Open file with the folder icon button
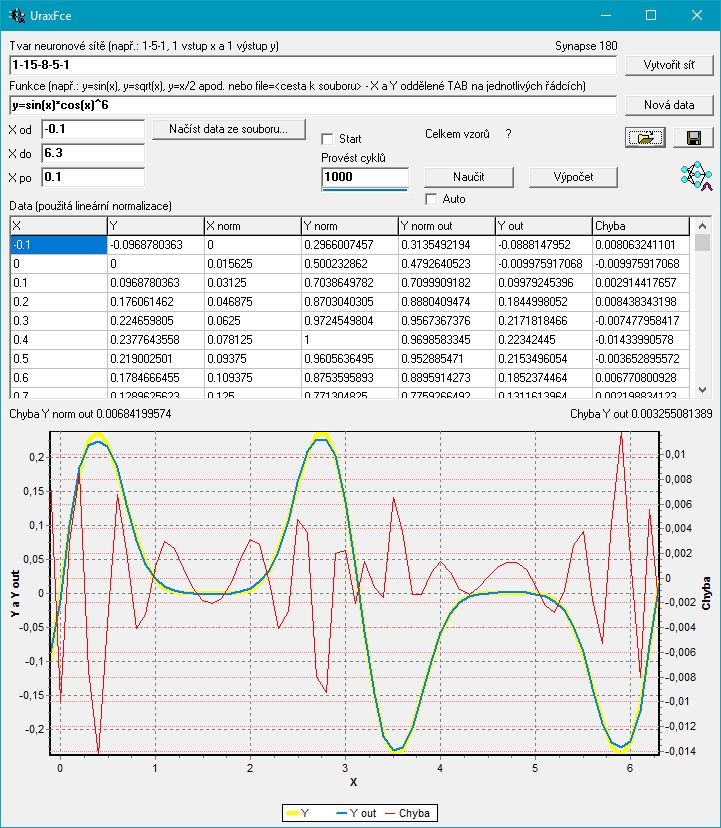Viewport: 721px width, 828px height. tap(645, 138)
